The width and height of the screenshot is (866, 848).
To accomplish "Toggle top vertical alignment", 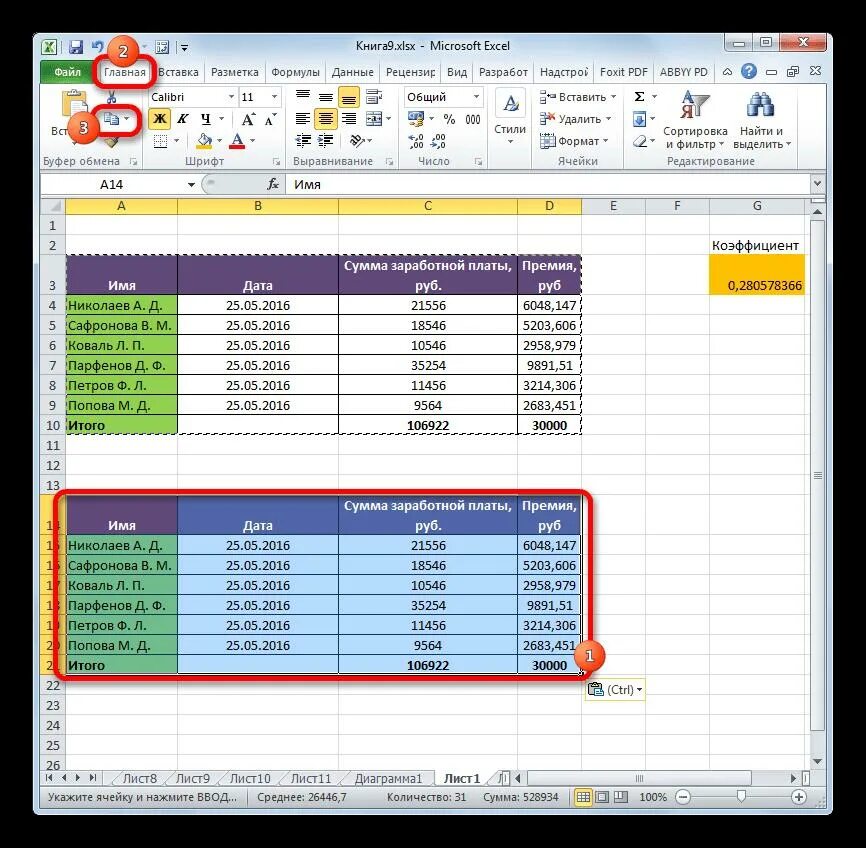I will [x=303, y=97].
